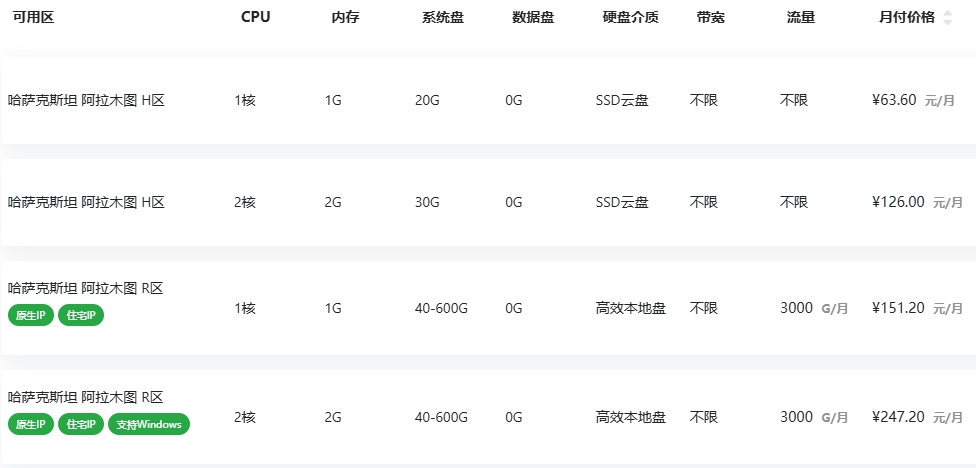The width and height of the screenshot is (976, 468).
Task: Click the 带宽 column header
Action: point(710,17)
